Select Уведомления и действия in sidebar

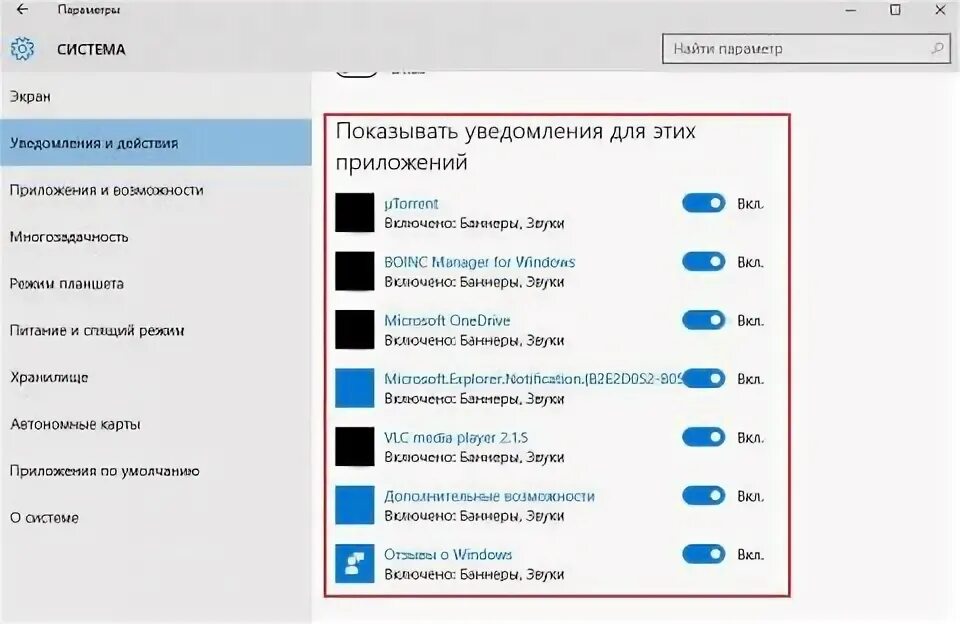point(156,143)
